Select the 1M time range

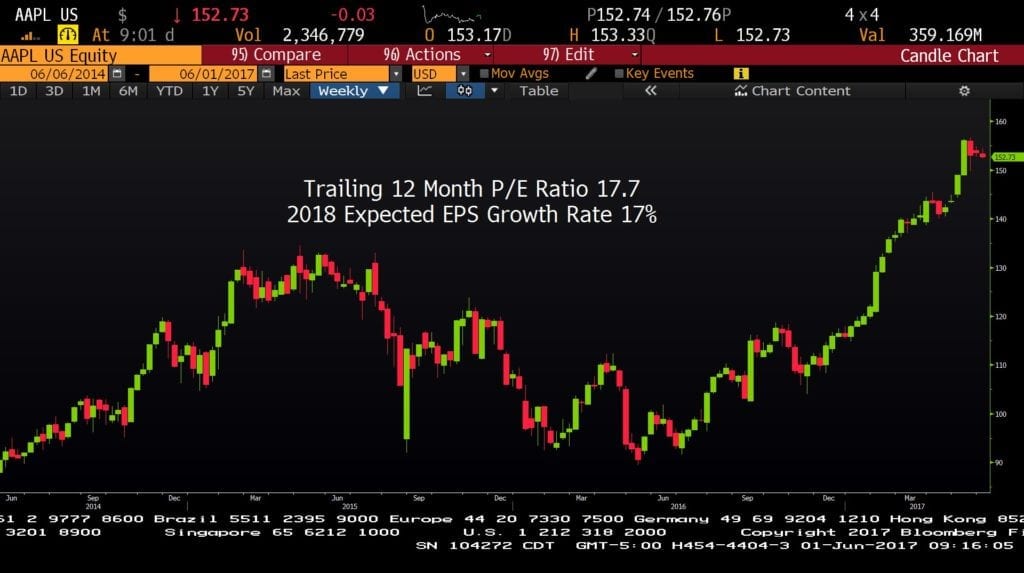click(x=91, y=91)
